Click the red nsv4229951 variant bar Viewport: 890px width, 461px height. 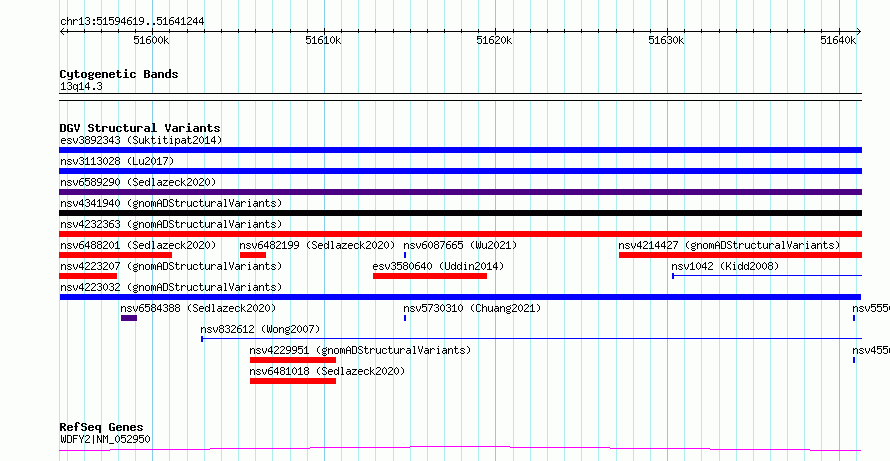click(x=293, y=360)
